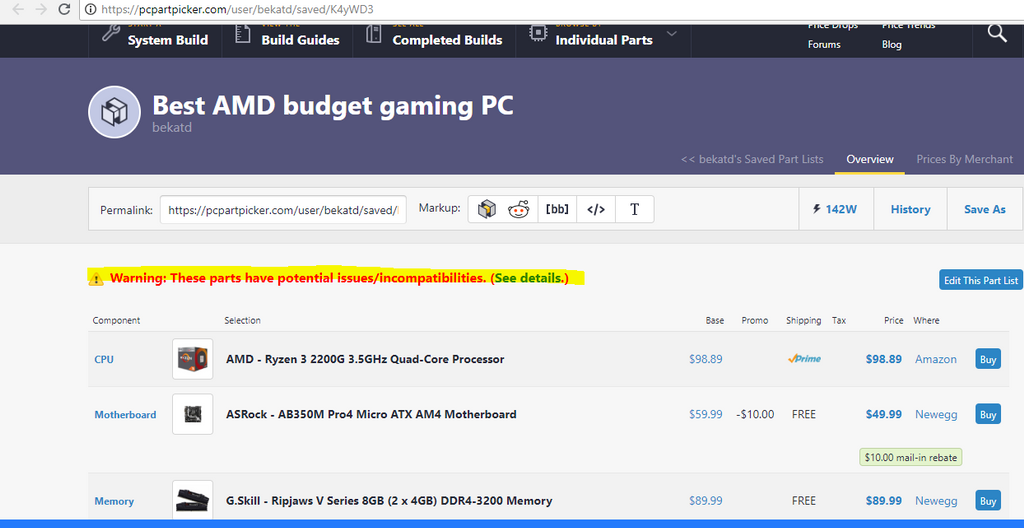Viewport: 1024px width, 528px height.
Task: Open the Individual Parts menu
Action: 603,40
